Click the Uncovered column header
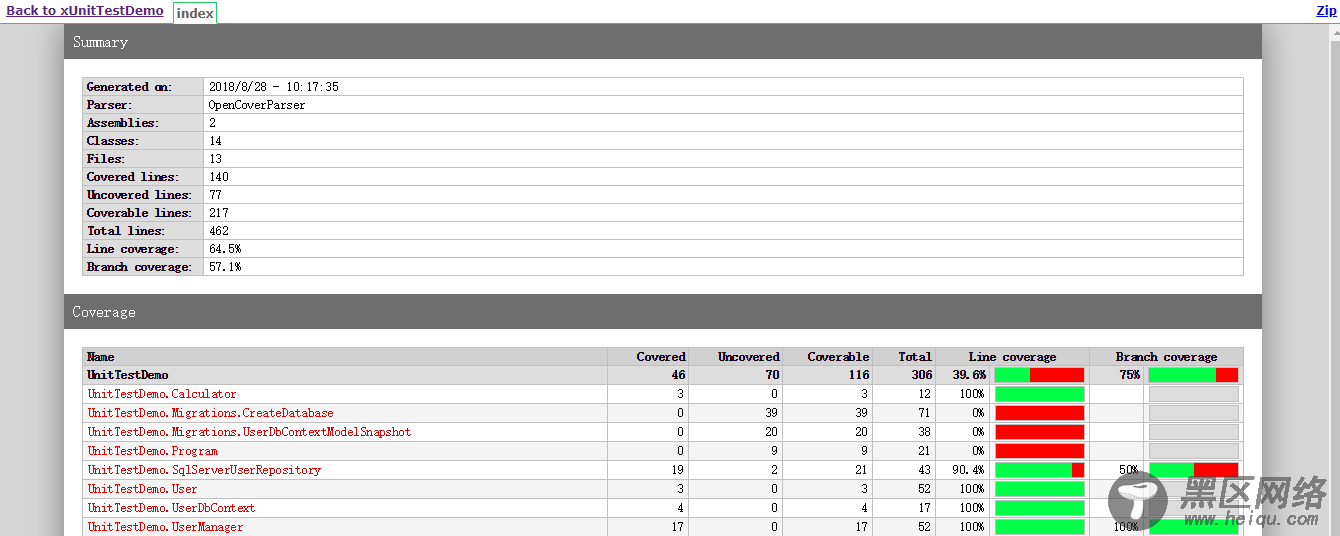The image size is (1340, 536). (748, 357)
